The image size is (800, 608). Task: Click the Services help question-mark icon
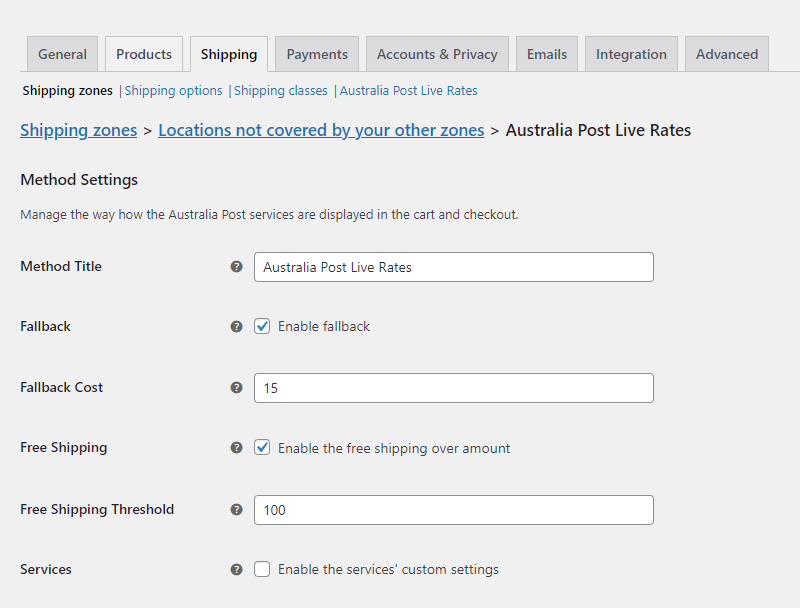tap(236, 570)
